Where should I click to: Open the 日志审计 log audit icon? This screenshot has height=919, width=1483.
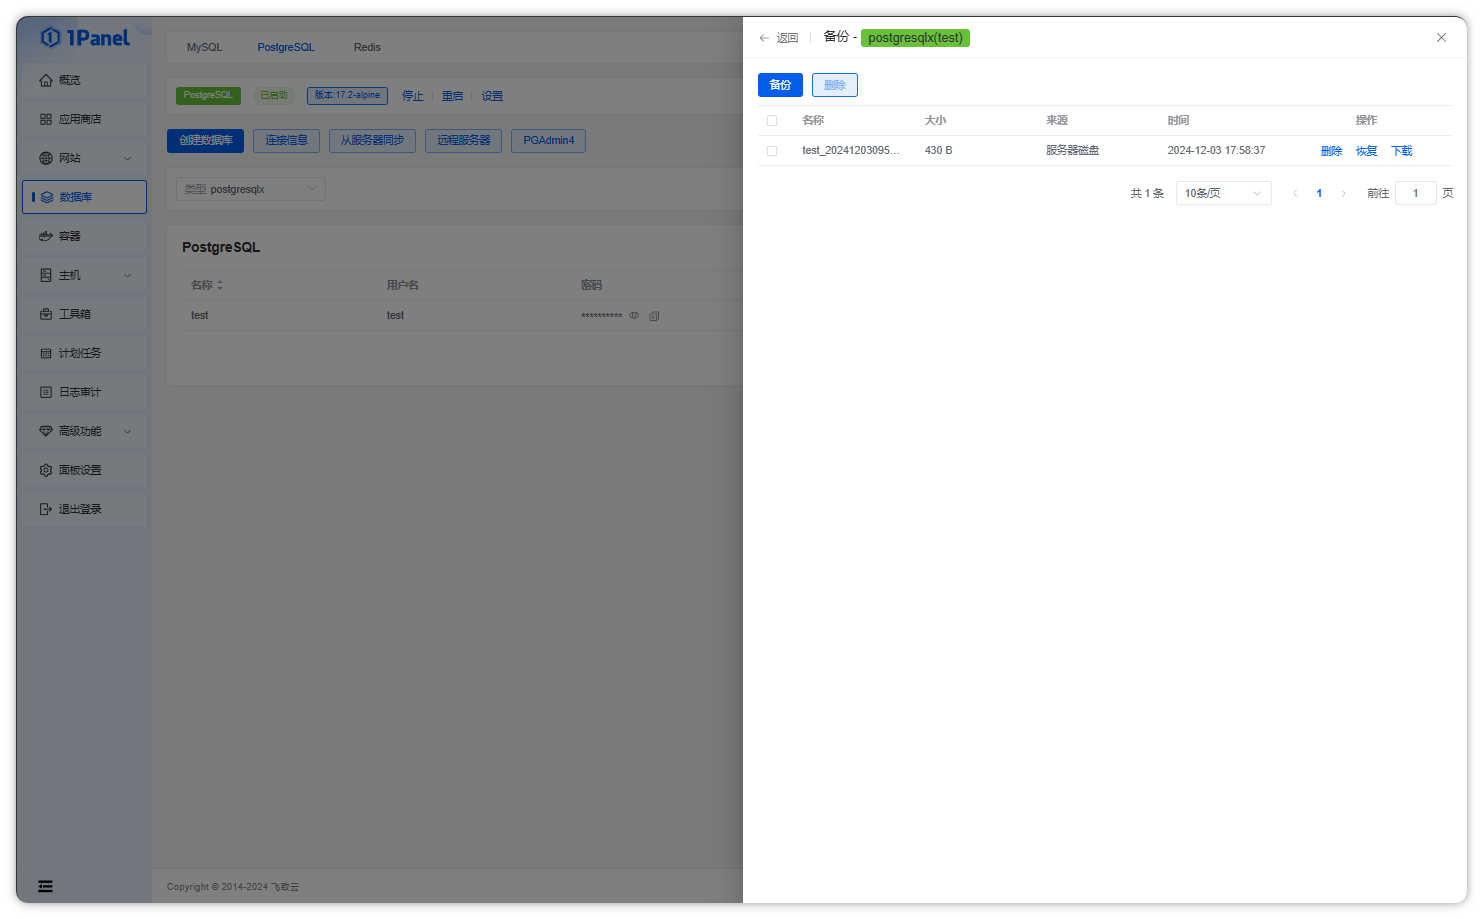46,392
